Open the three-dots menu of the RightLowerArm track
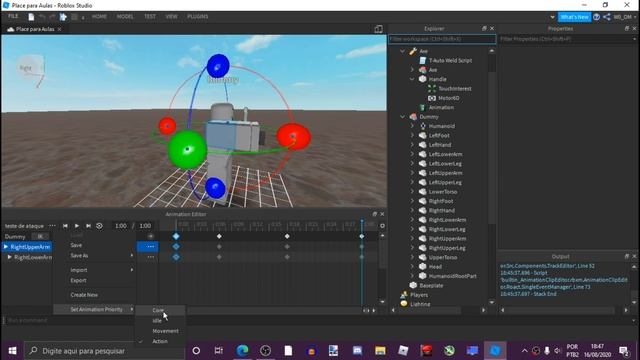 point(151,257)
